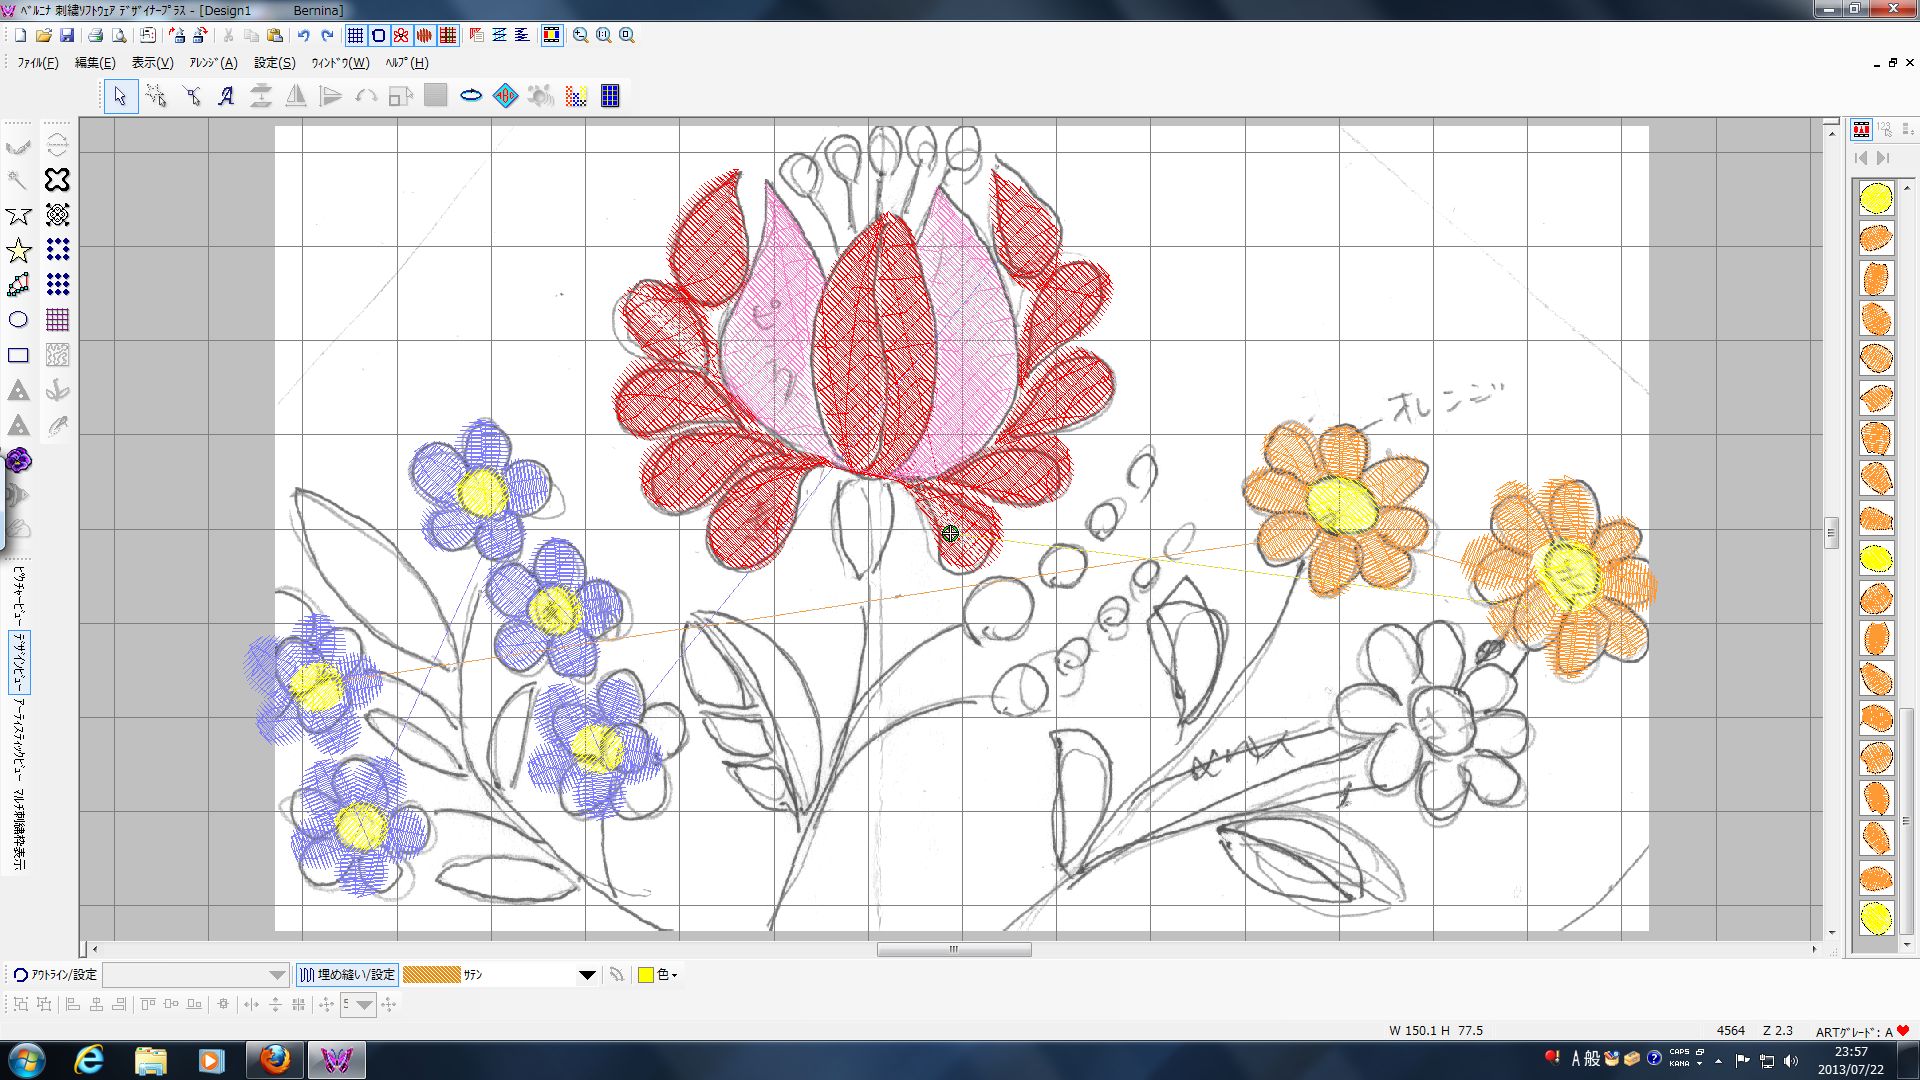Image resolution: width=1920 pixels, height=1080 pixels.
Task: Switch to the Design View tab
Action: tap(19, 662)
